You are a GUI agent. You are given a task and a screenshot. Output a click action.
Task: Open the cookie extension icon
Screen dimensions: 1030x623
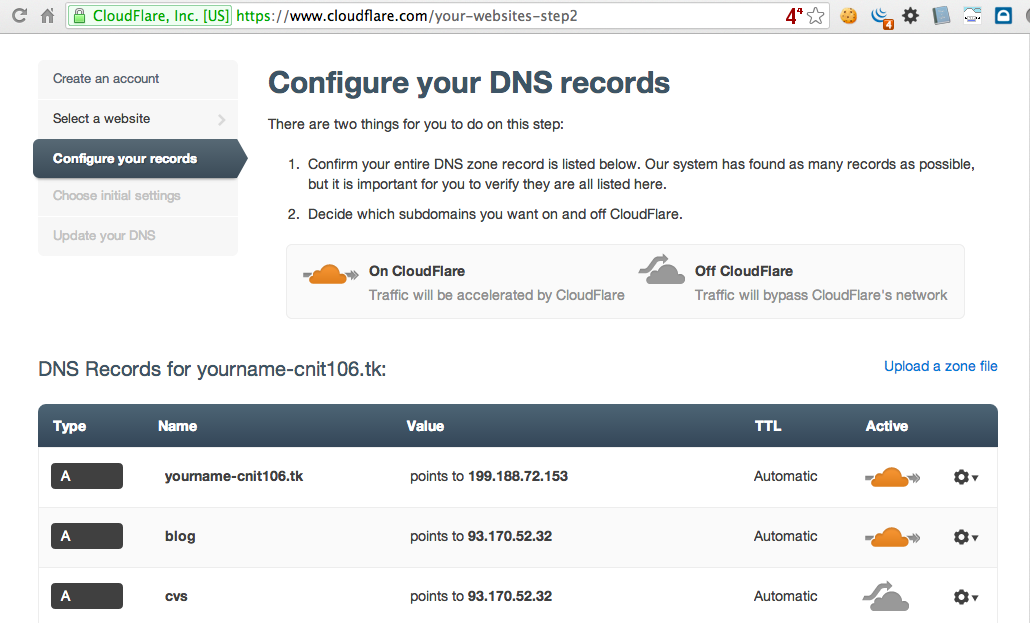848,16
